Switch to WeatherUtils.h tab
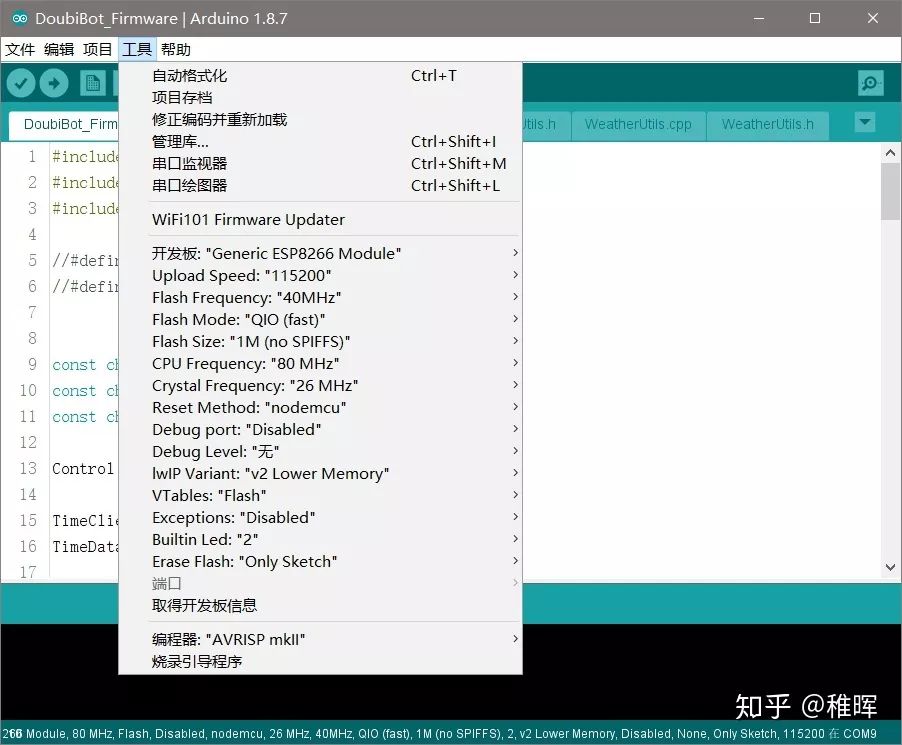 (767, 124)
